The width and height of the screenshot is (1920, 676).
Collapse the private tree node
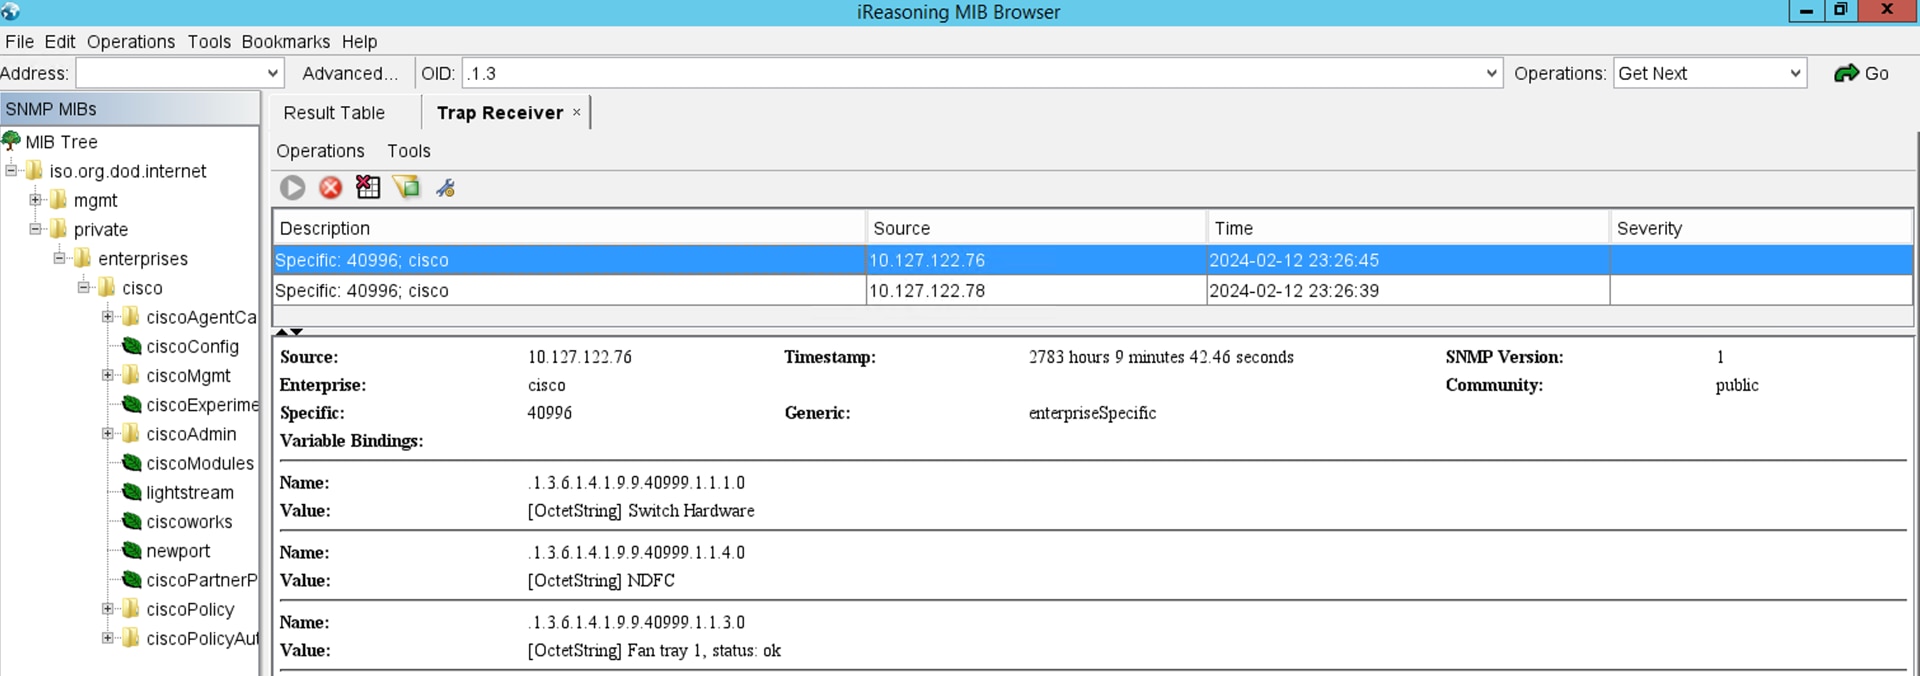35,228
